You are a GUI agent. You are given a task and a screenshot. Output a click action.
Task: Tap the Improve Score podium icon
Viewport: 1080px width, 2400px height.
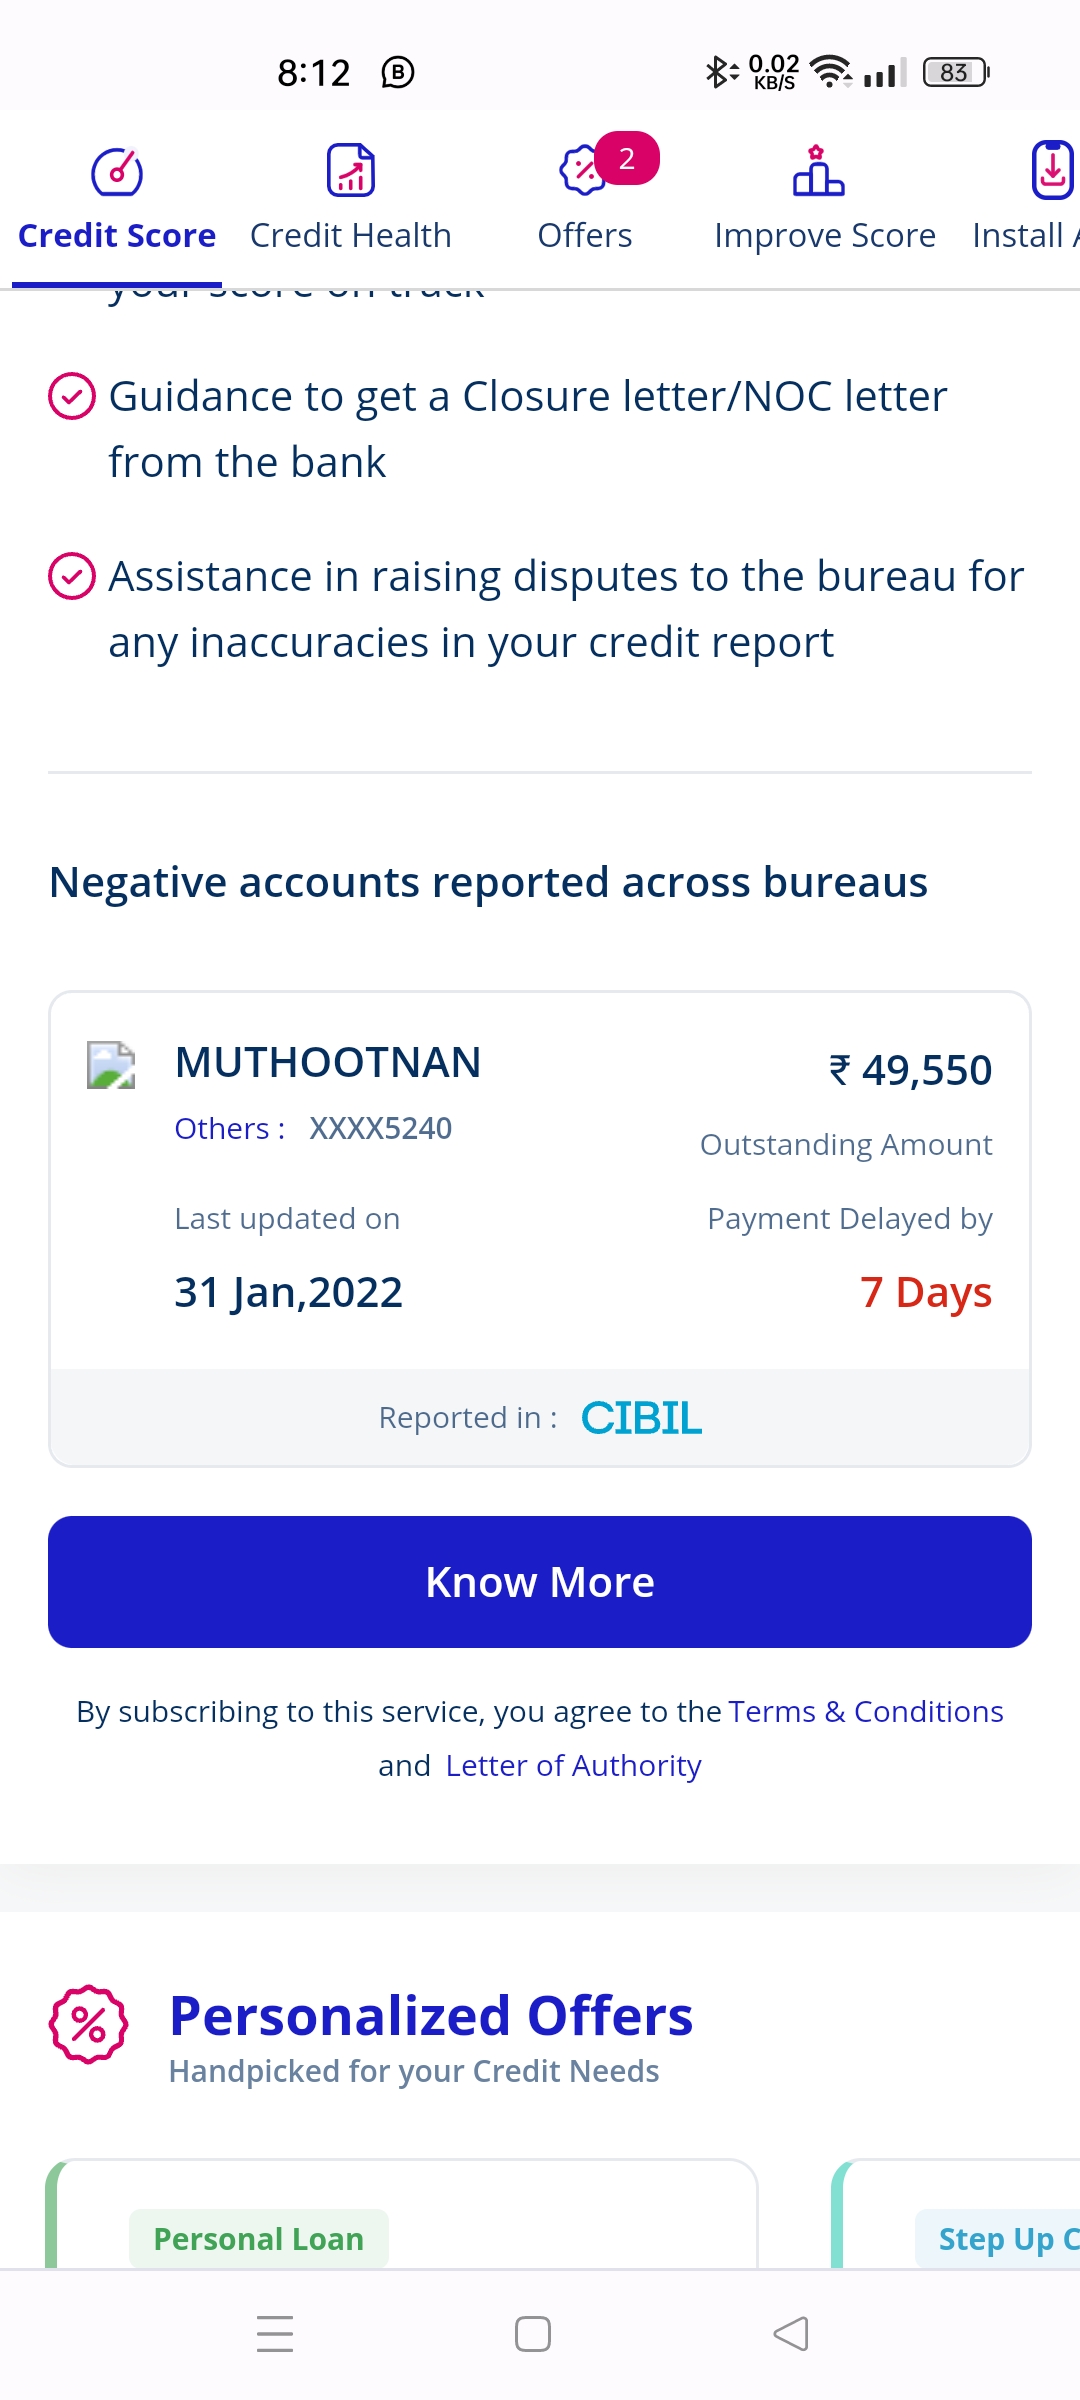[818, 170]
